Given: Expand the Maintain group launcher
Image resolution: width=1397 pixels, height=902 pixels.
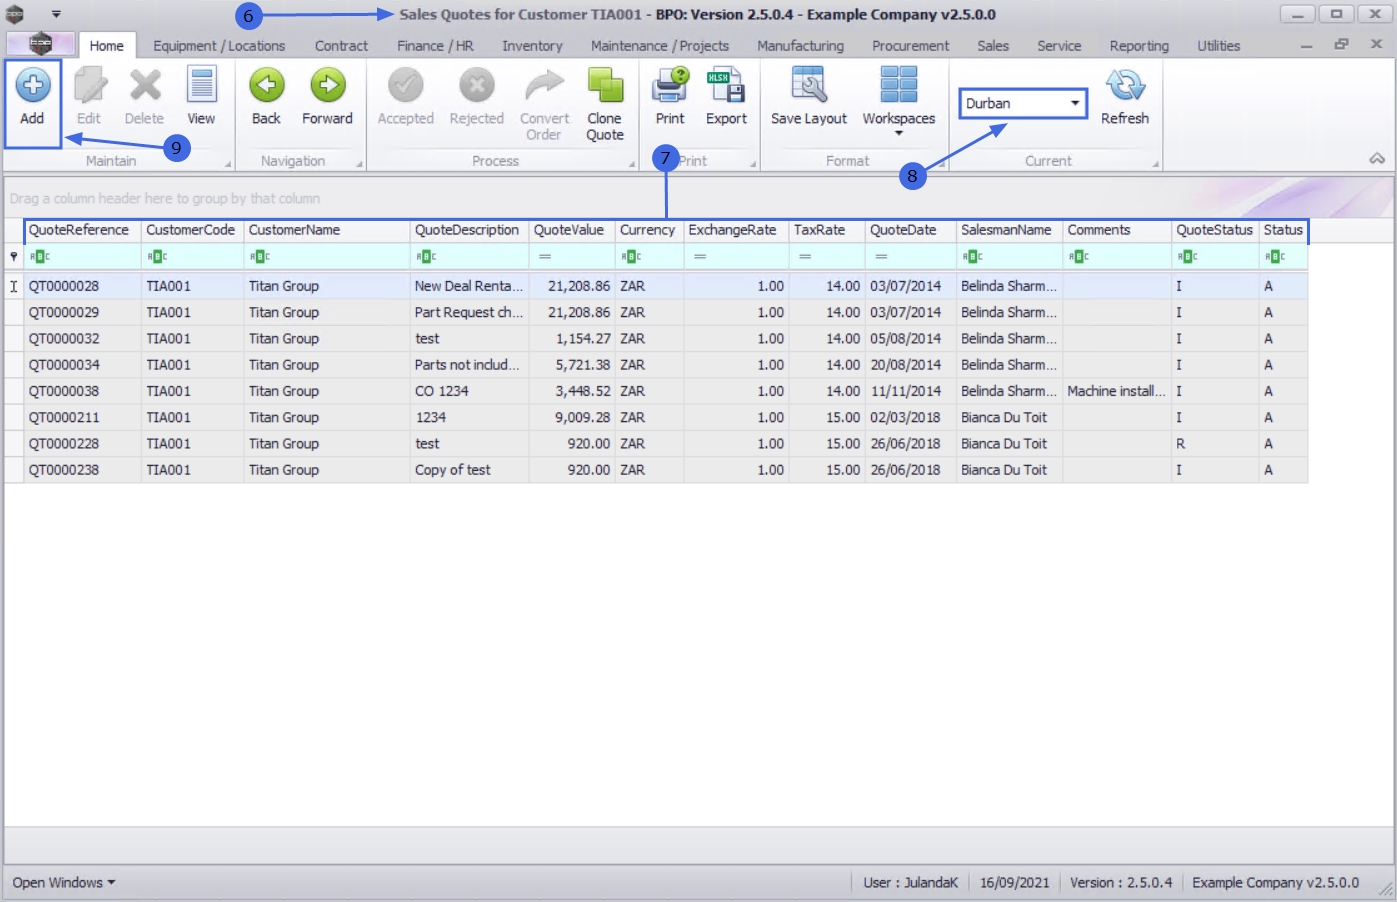Looking at the screenshot, I should [228, 164].
